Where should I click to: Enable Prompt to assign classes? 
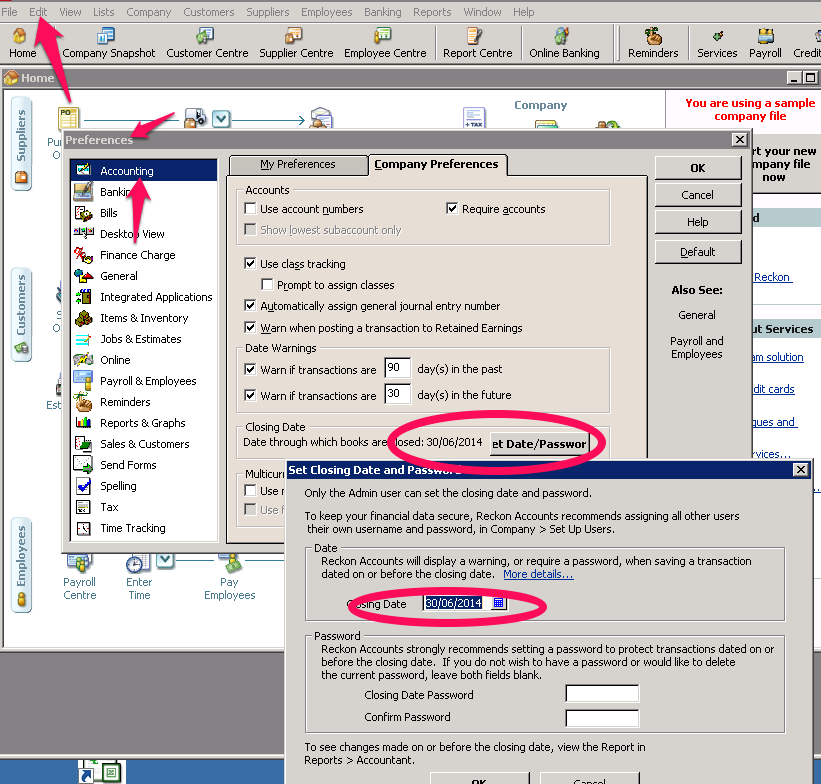coord(267,284)
